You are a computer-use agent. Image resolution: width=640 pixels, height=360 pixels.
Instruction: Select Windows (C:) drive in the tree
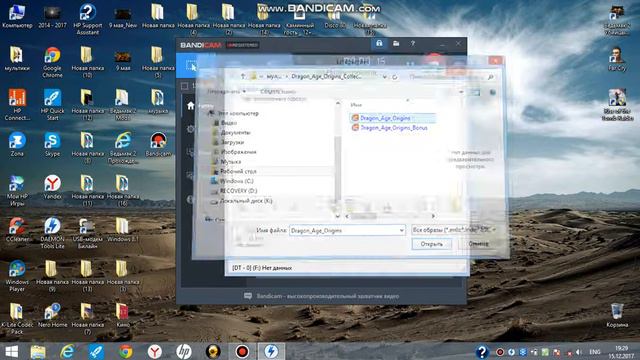[x=236, y=181]
